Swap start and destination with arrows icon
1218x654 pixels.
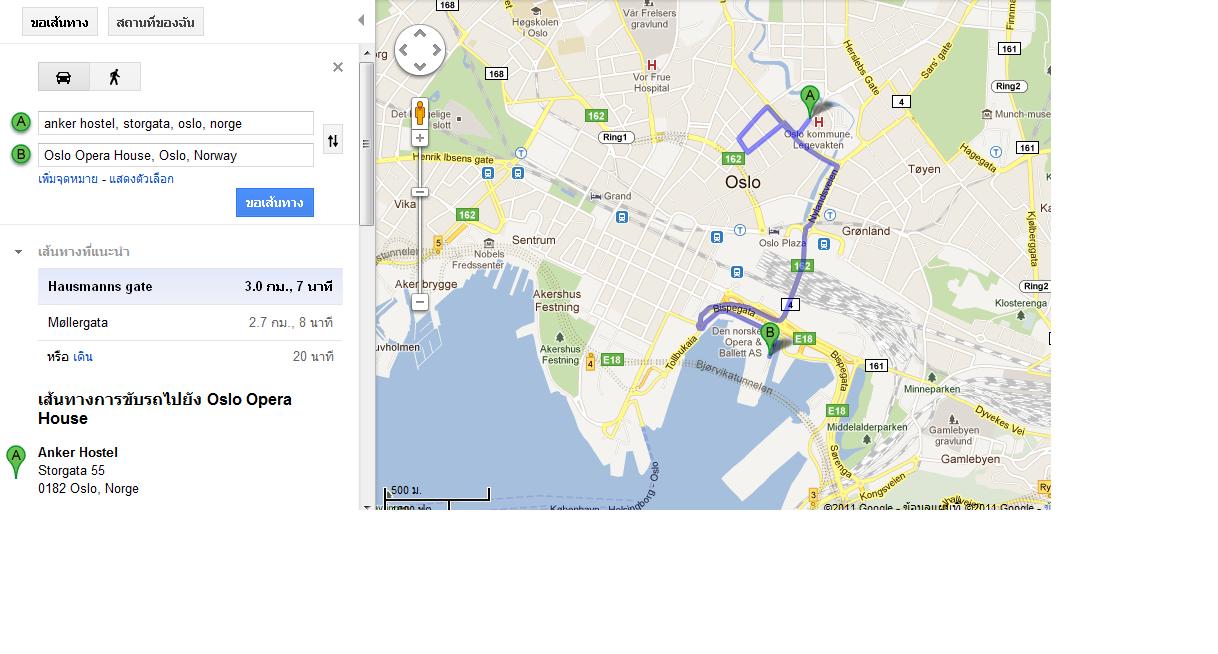tap(333, 141)
